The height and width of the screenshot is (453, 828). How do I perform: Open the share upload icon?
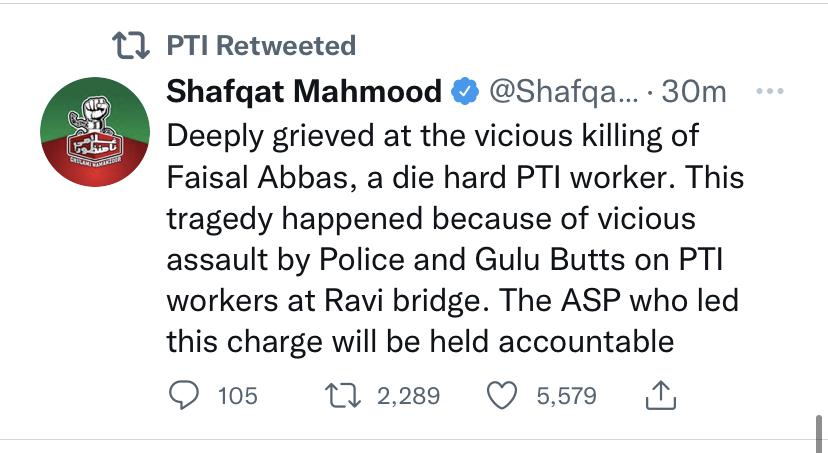[x=661, y=395]
